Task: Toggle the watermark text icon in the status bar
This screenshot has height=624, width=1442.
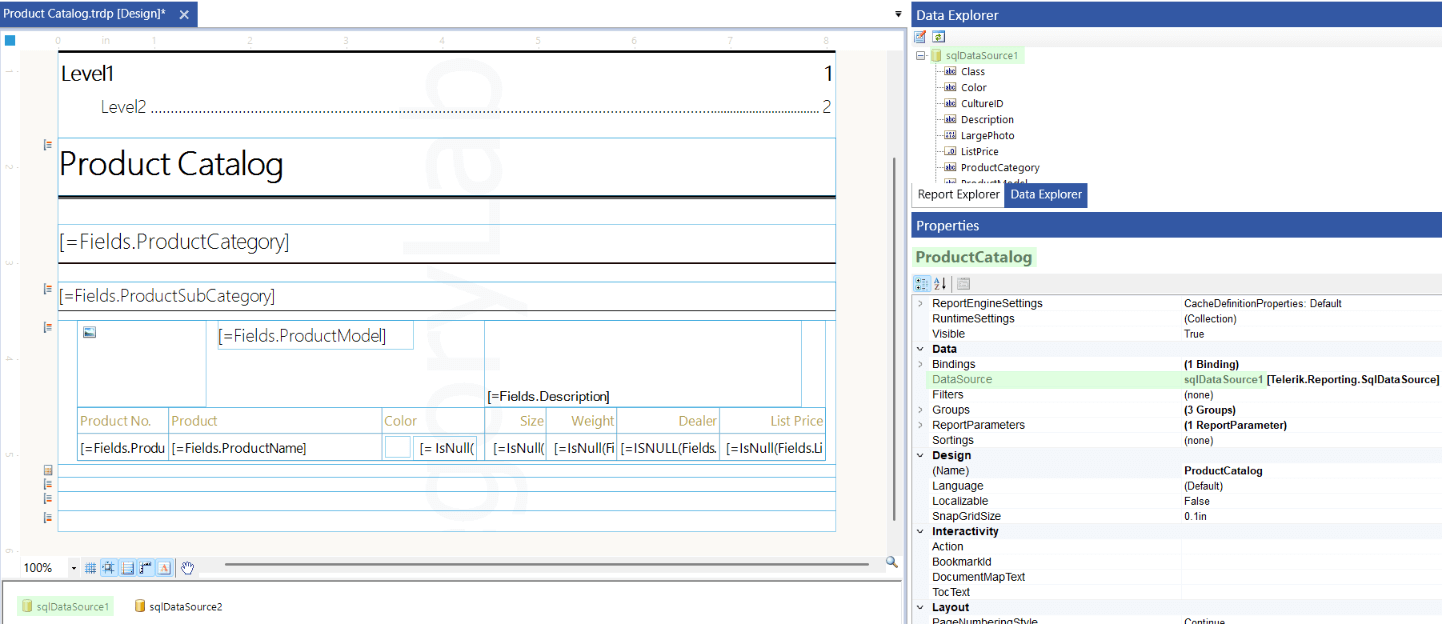Action: pyautogui.click(x=165, y=567)
